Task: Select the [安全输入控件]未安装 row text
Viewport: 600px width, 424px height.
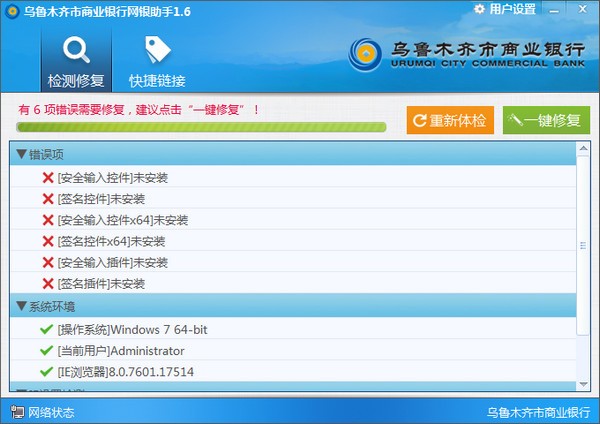Action: point(112,178)
